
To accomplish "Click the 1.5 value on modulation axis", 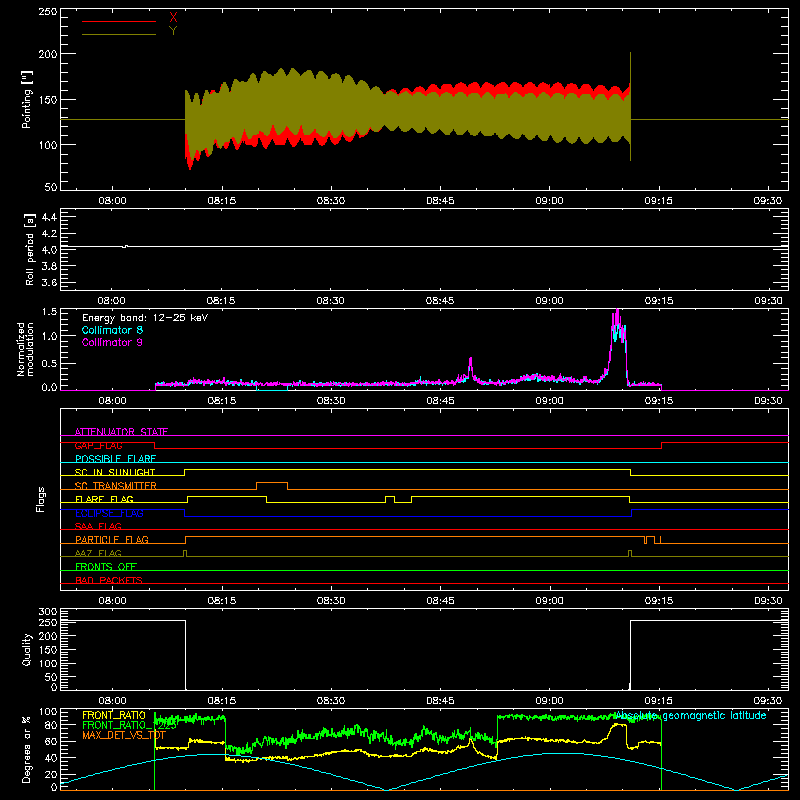I will 49,311.
